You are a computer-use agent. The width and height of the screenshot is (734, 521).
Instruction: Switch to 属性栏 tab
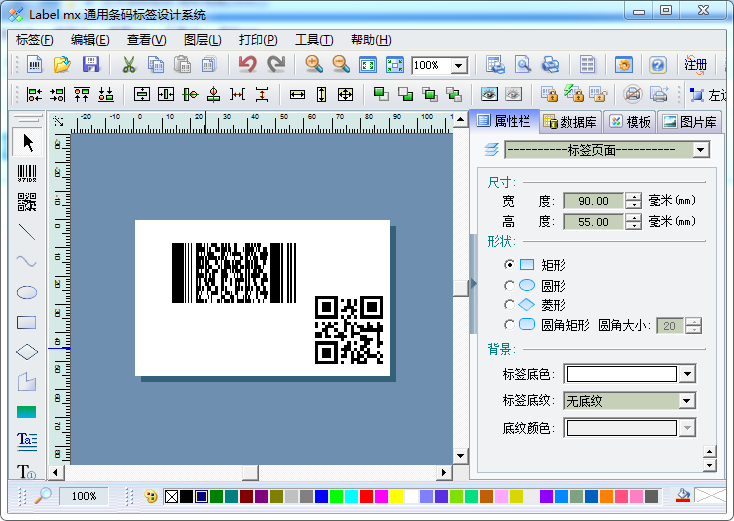[504, 121]
